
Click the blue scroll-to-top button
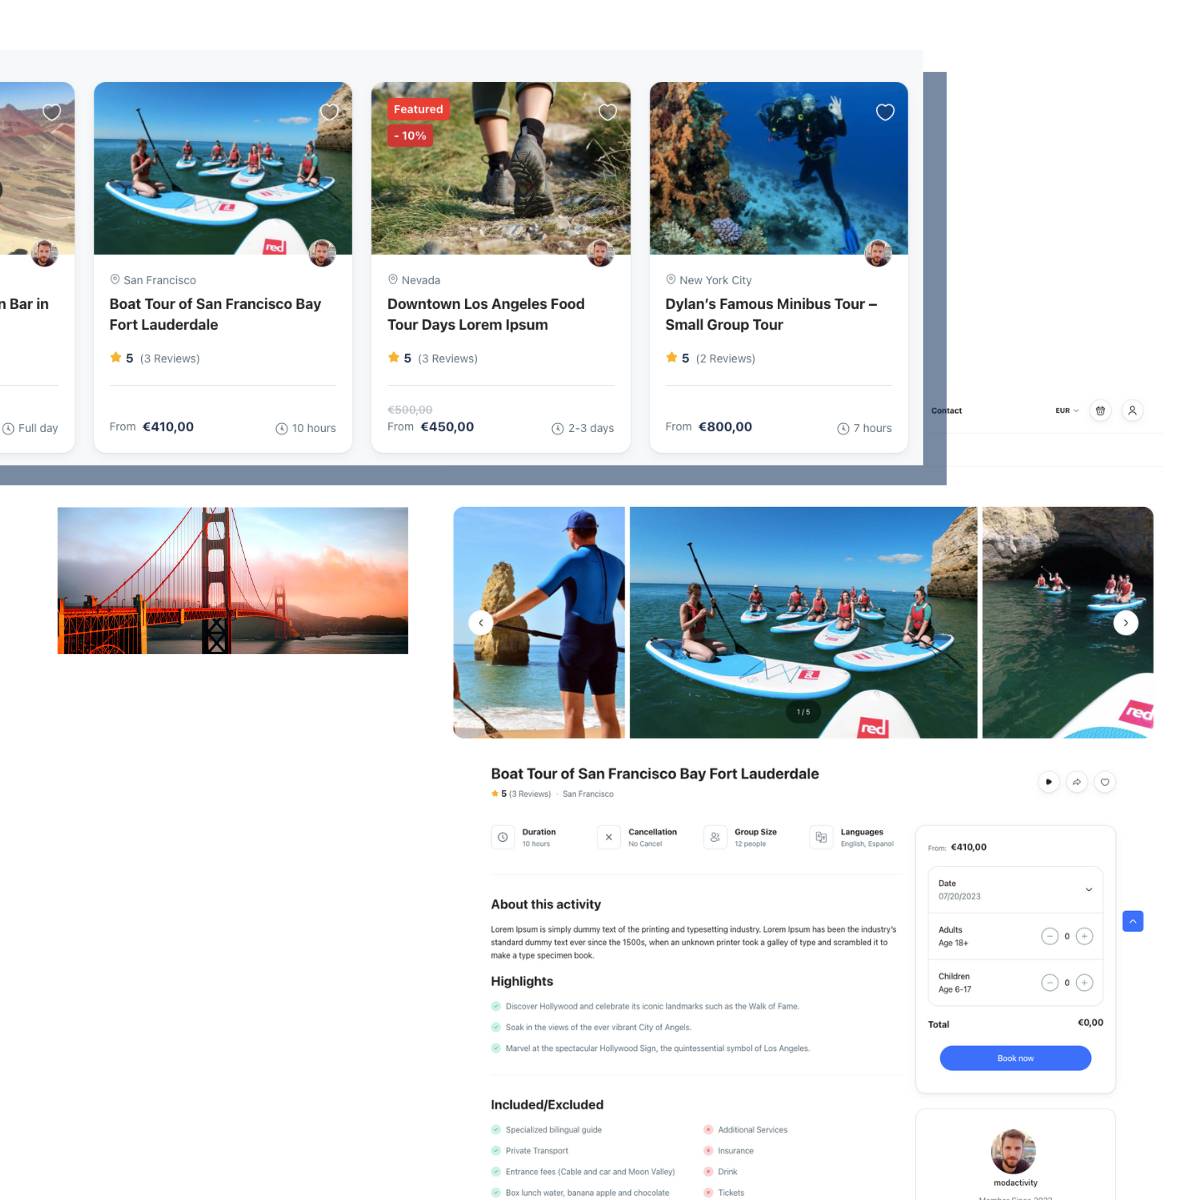(x=1132, y=921)
